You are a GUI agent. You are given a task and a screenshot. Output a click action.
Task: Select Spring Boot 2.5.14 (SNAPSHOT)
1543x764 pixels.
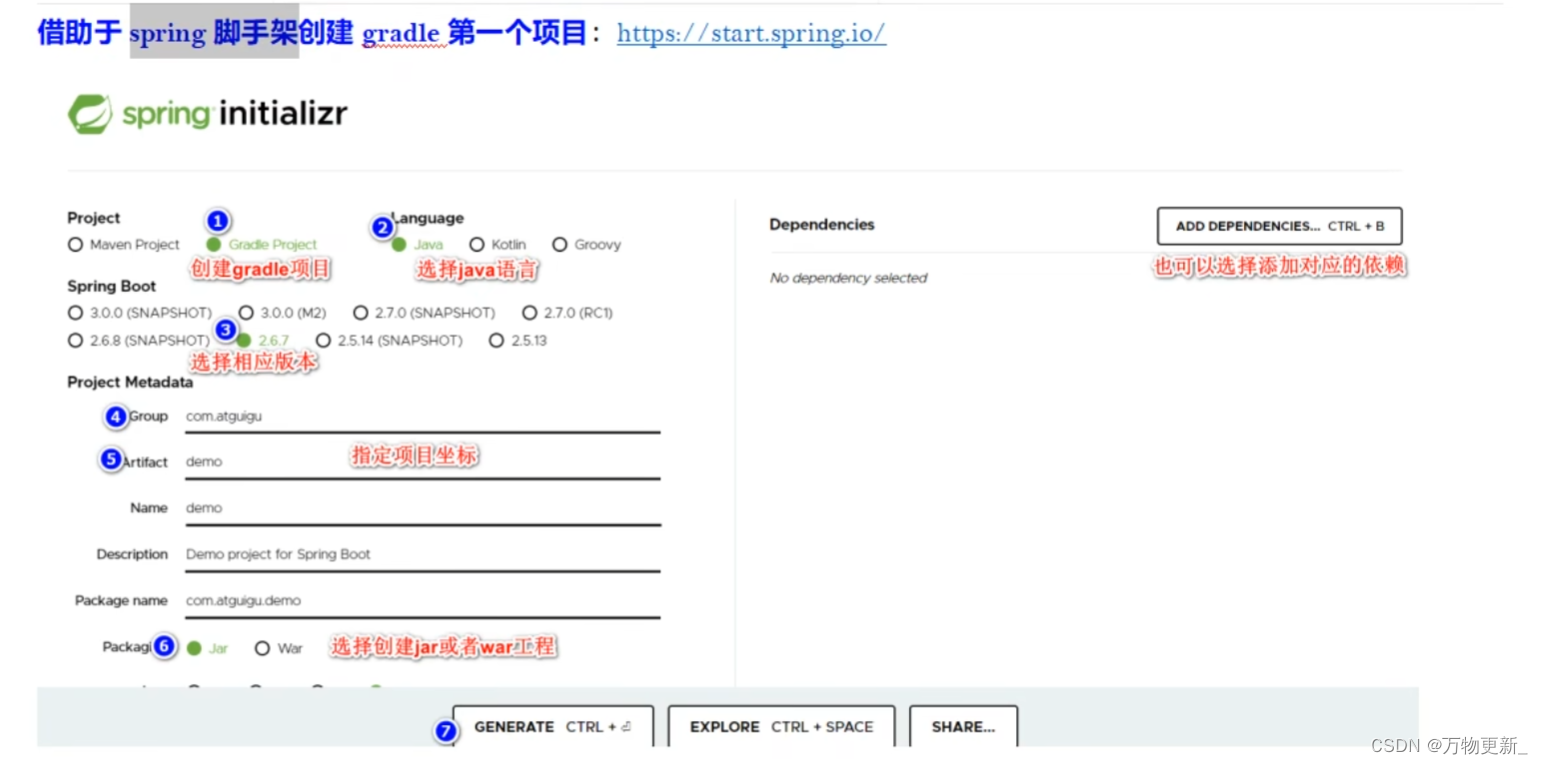(x=323, y=340)
